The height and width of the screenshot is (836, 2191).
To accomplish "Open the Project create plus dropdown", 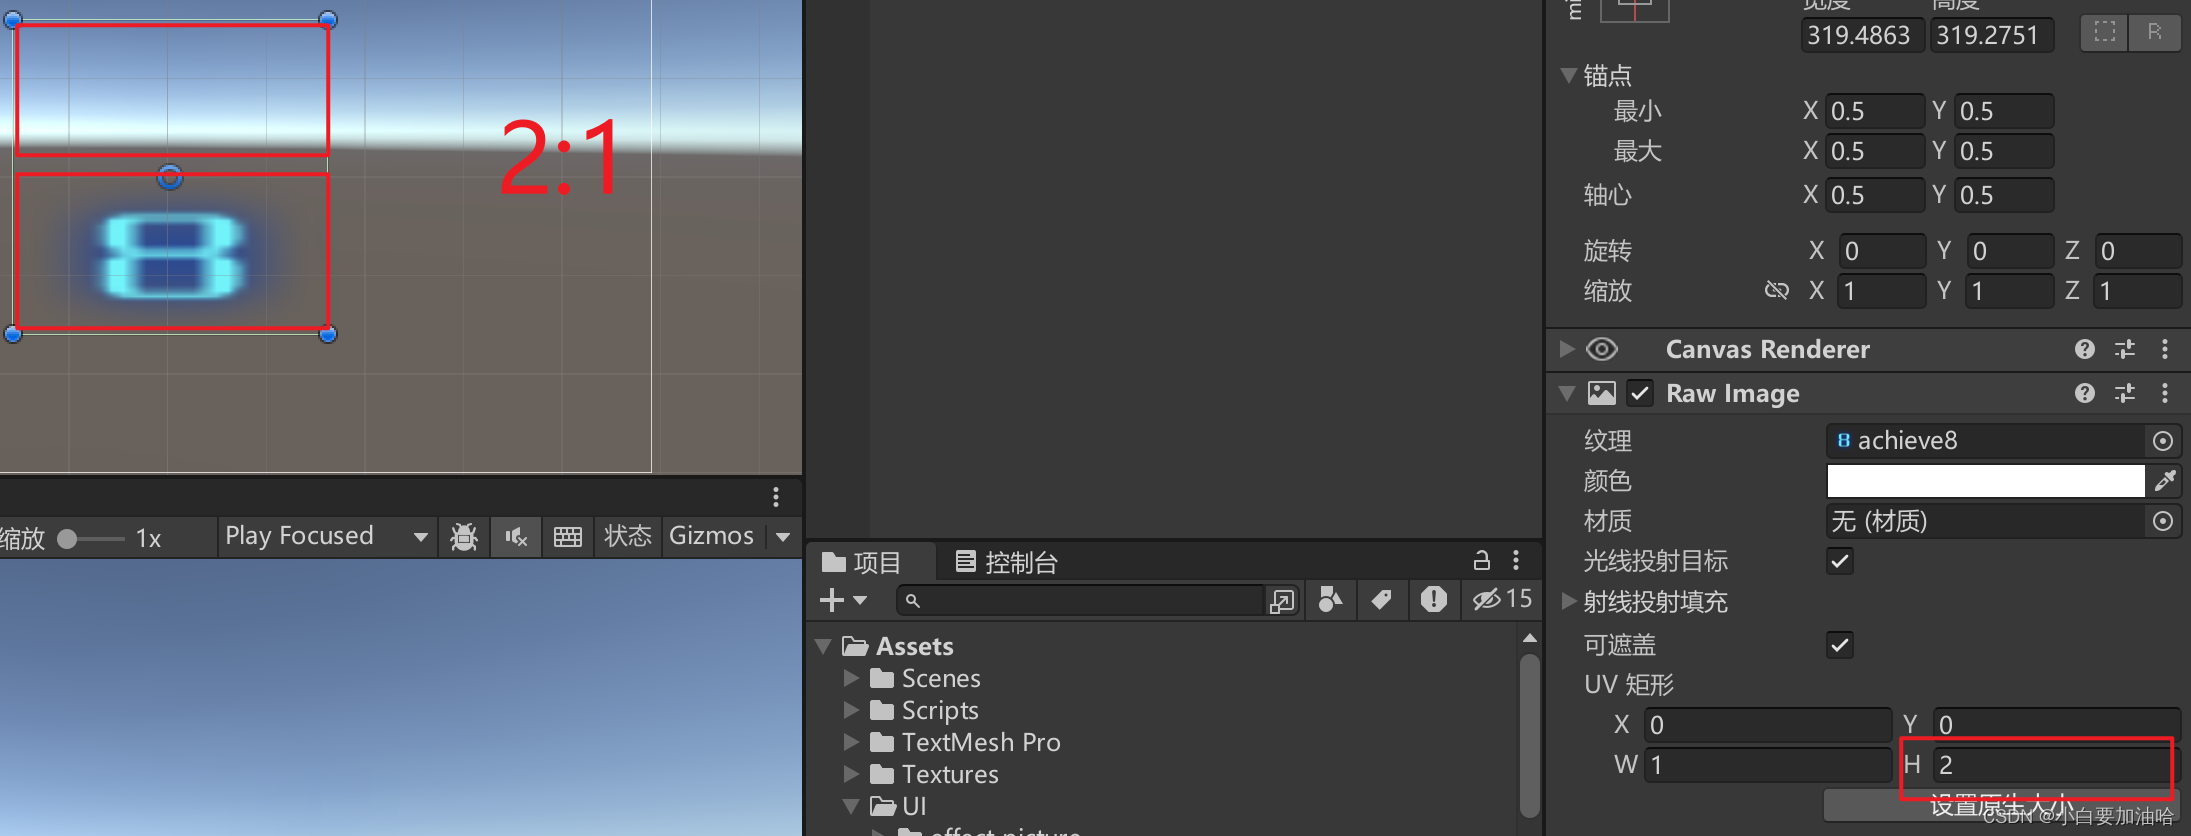I will (x=843, y=600).
